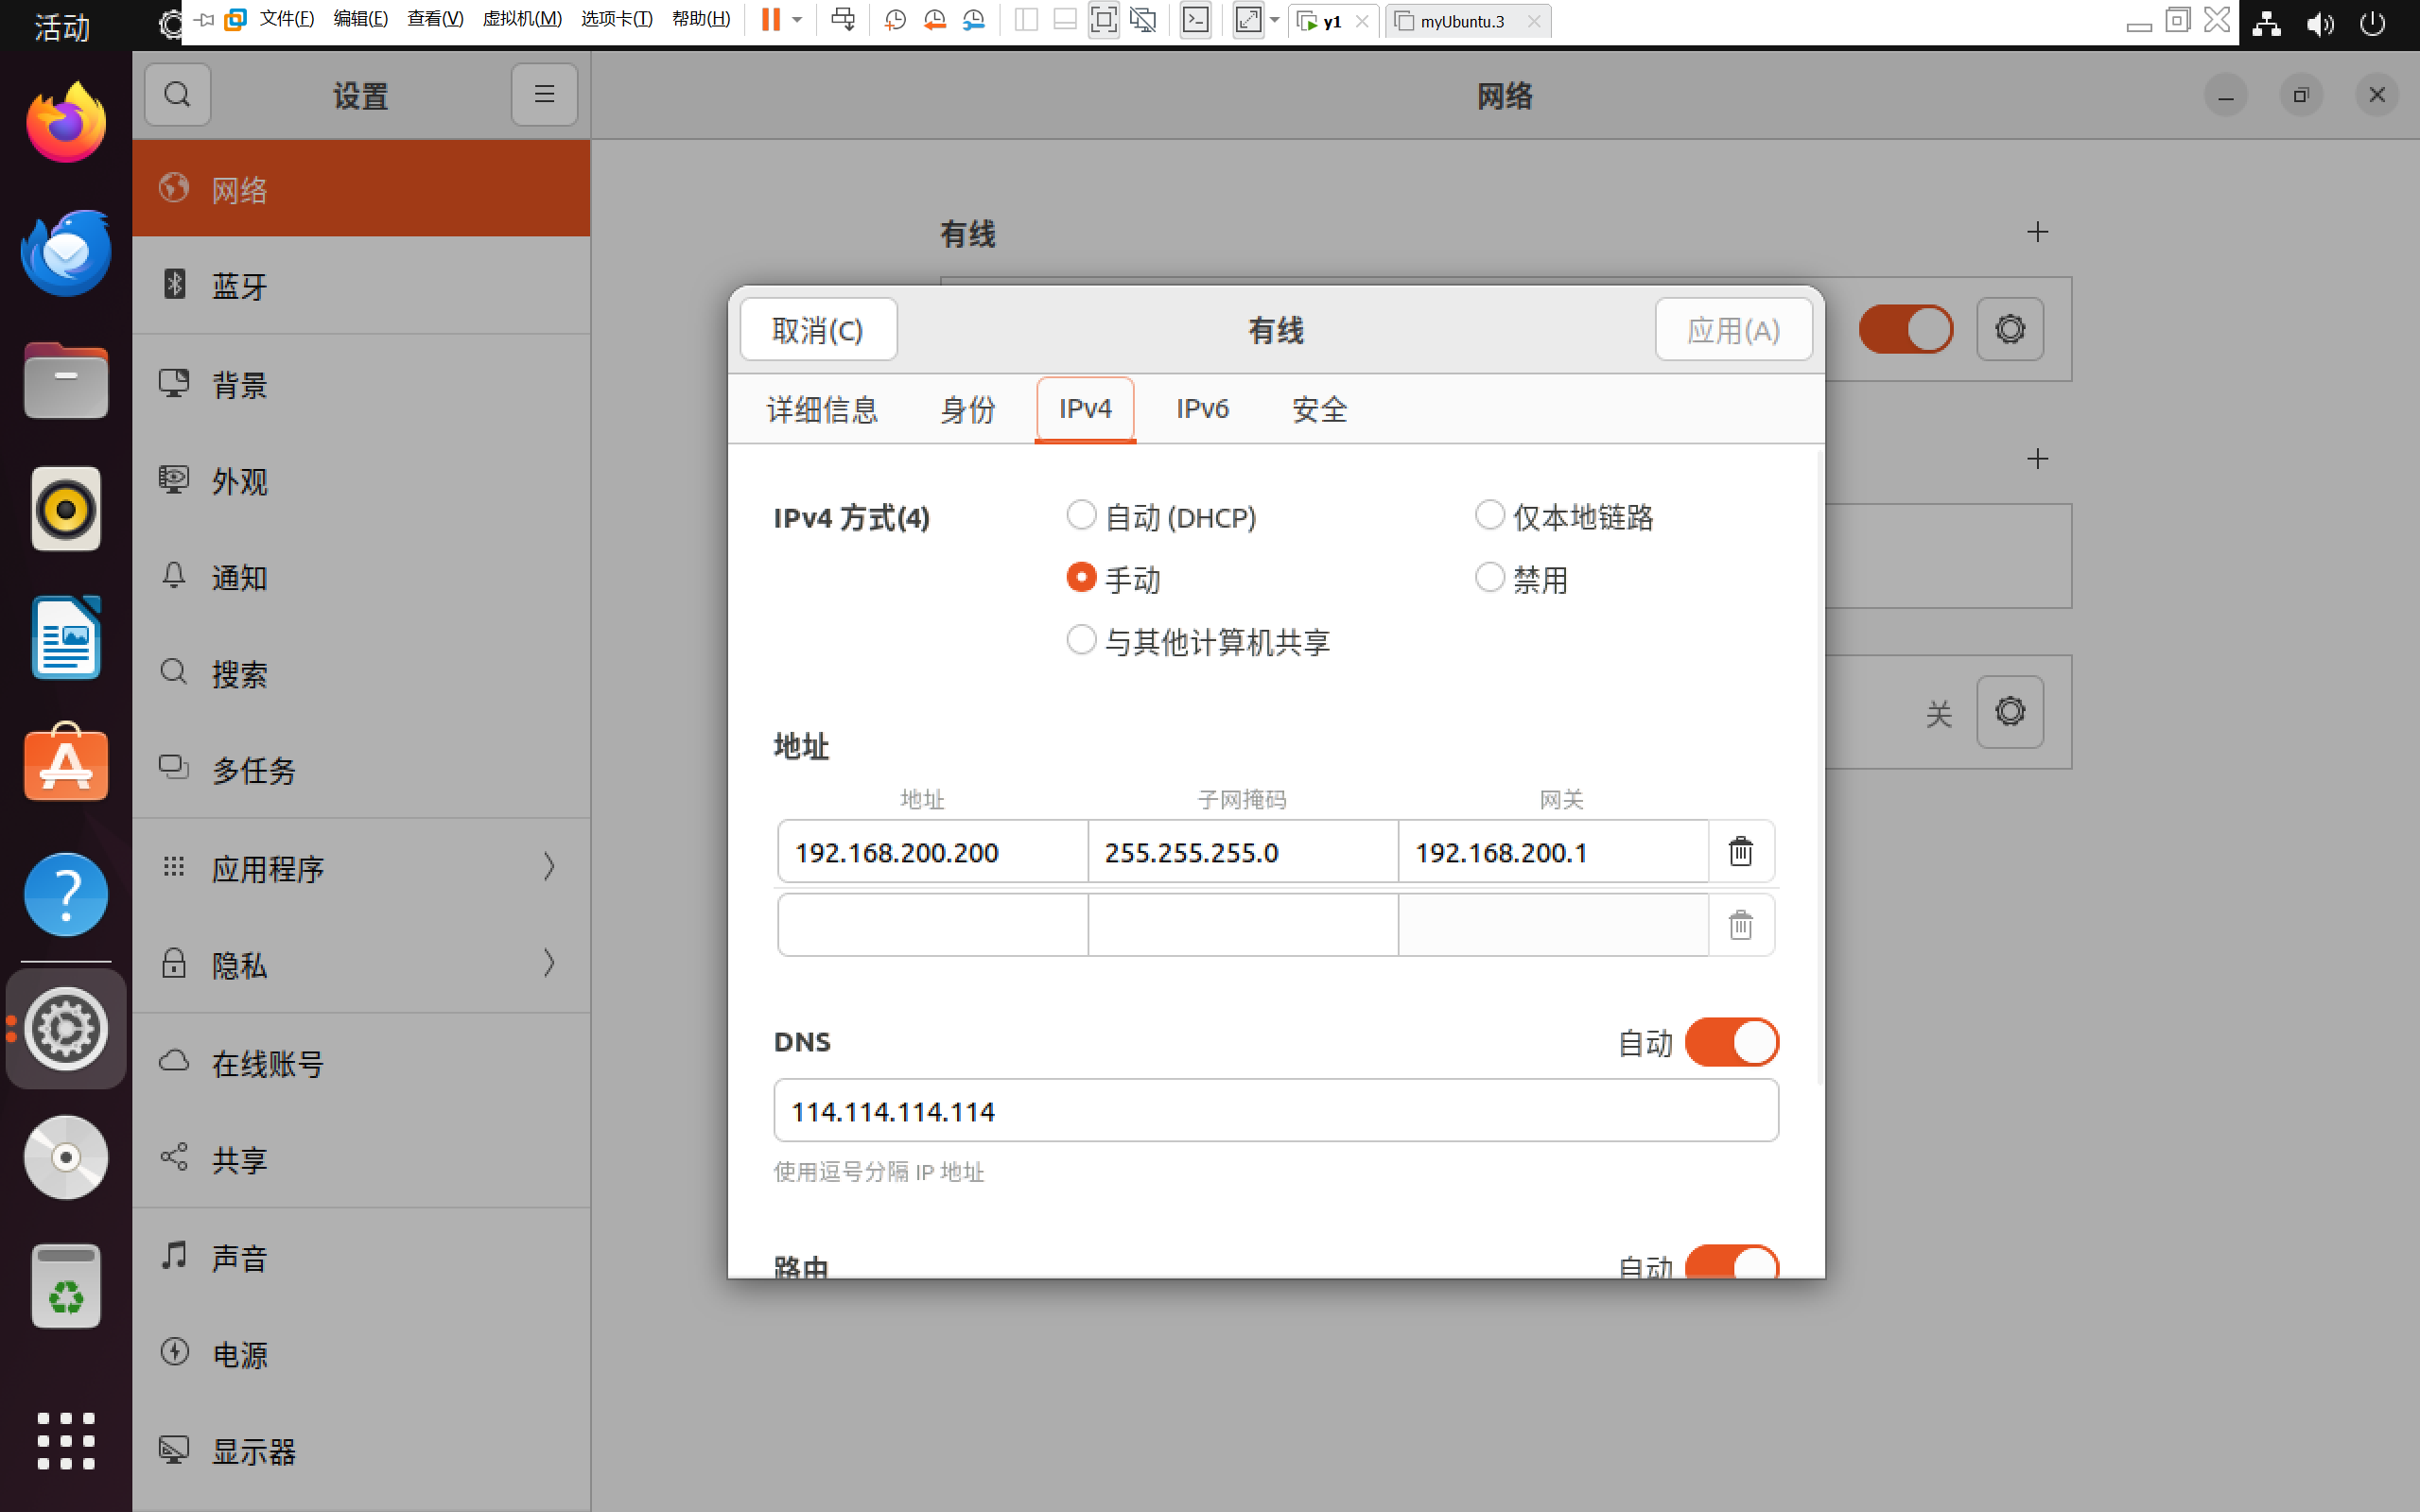This screenshot has width=2420, height=1512.
Task: Open the settings hamburger menu
Action: (544, 95)
